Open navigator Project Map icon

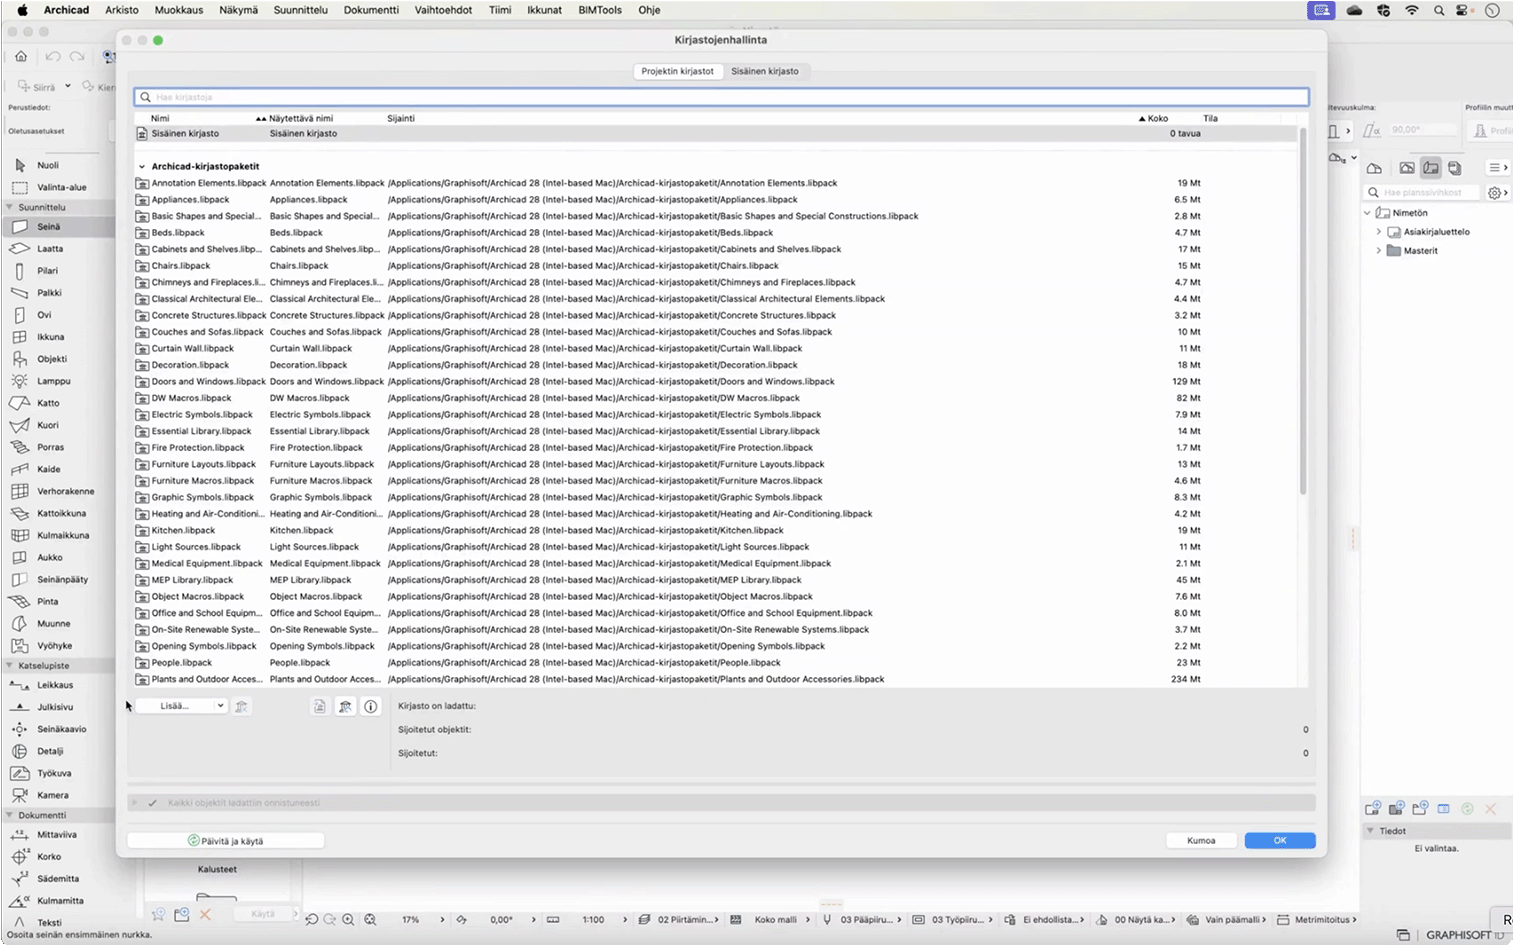pos(1375,168)
